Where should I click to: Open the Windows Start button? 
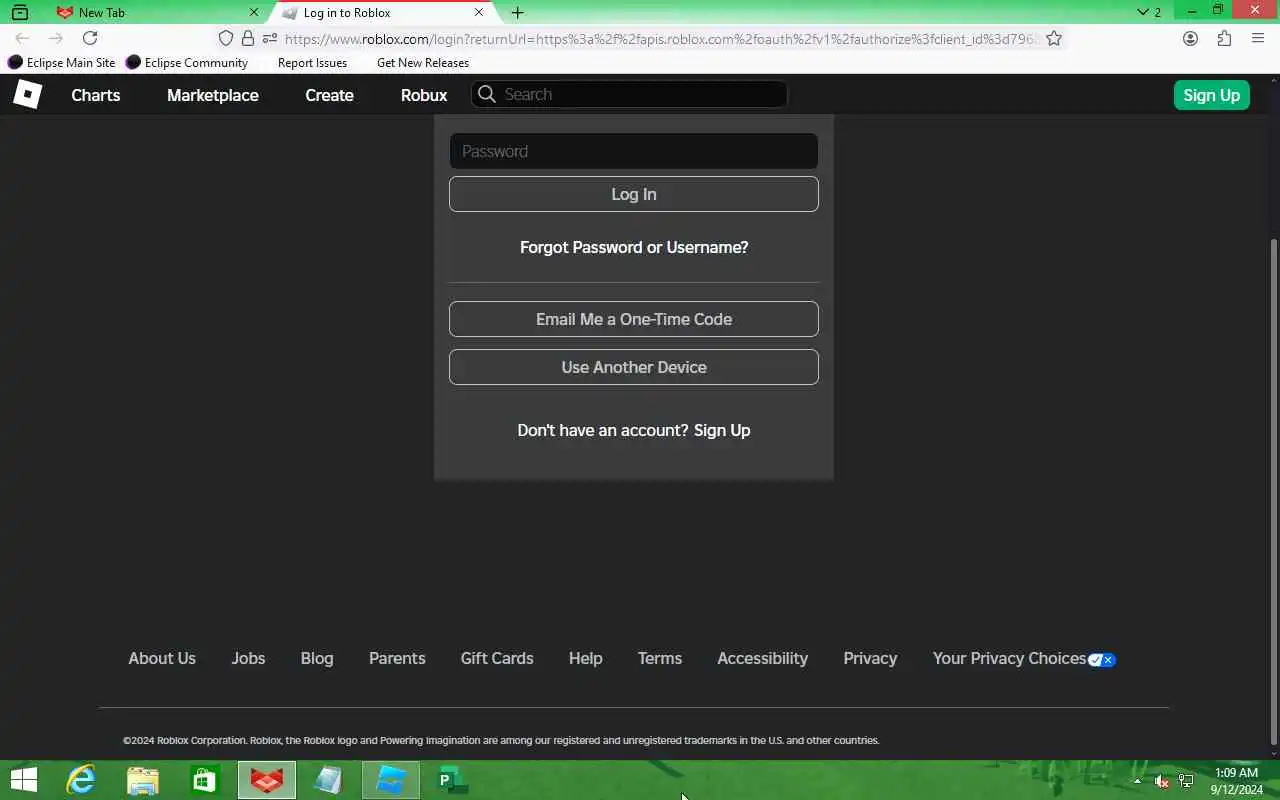[23, 780]
